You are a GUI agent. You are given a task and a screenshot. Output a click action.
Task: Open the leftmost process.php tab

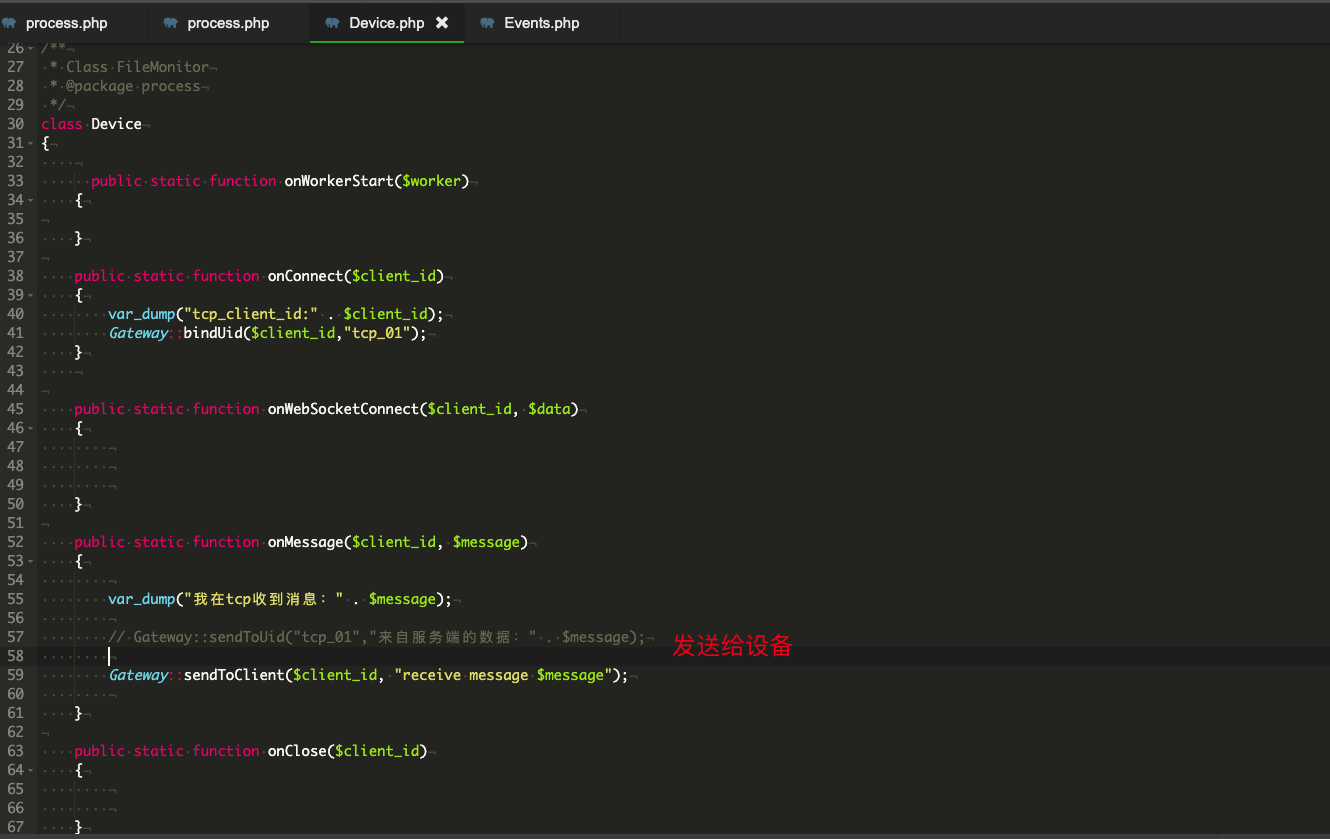[x=66, y=22]
